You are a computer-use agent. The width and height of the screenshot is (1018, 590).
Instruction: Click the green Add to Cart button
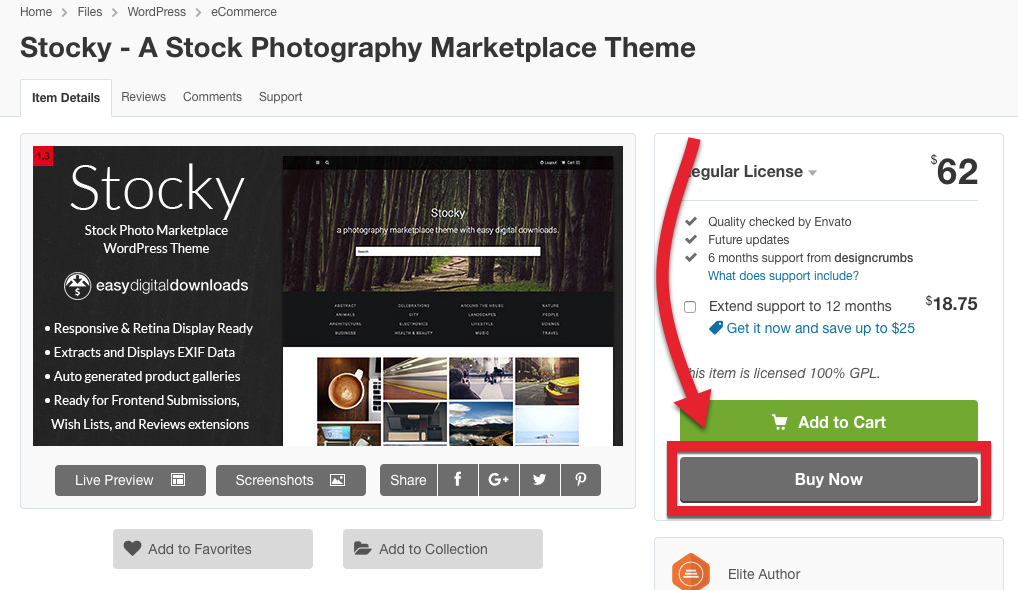point(829,422)
